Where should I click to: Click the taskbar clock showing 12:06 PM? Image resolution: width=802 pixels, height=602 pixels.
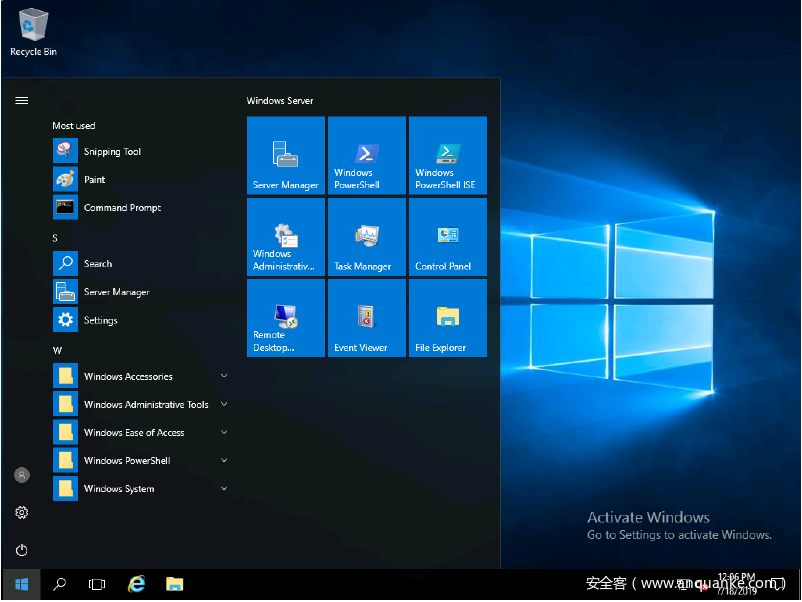coord(737,584)
